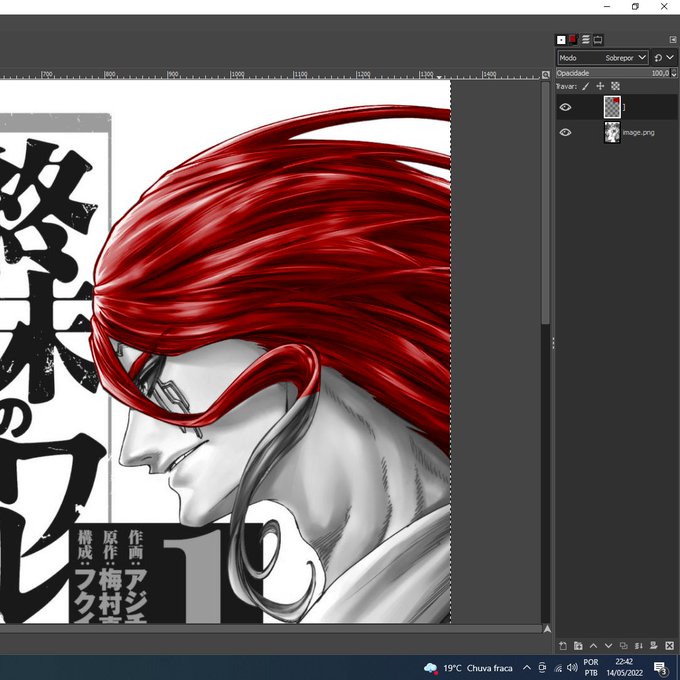Duplicate the selected layer
680x680 pixels.
pos(624,646)
